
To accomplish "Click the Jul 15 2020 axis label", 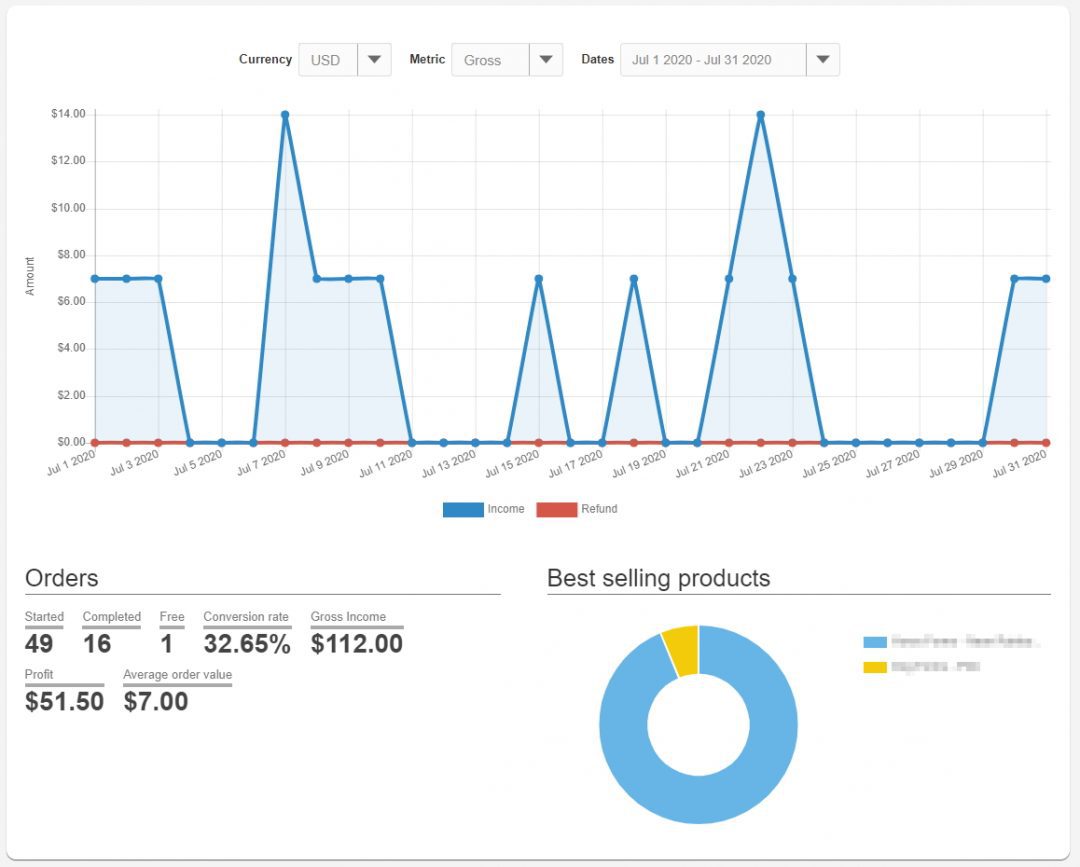I will pos(512,464).
